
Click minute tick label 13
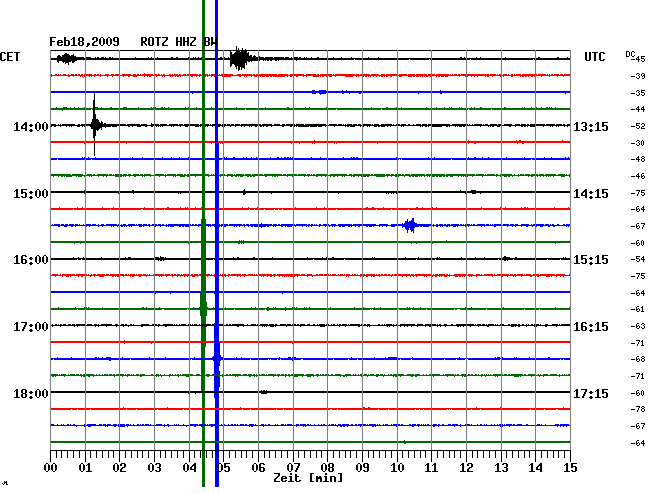pos(501,468)
